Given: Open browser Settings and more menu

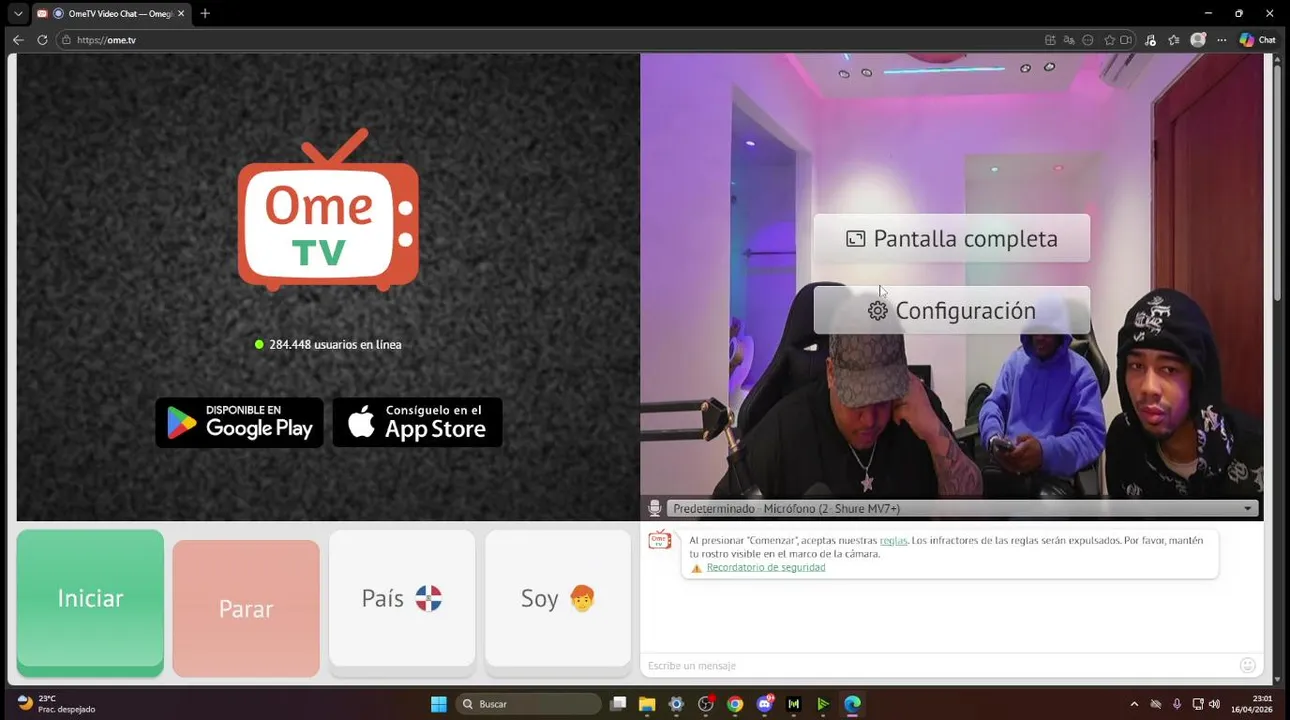Looking at the screenshot, I should pyautogui.click(x=1221, y=40).
